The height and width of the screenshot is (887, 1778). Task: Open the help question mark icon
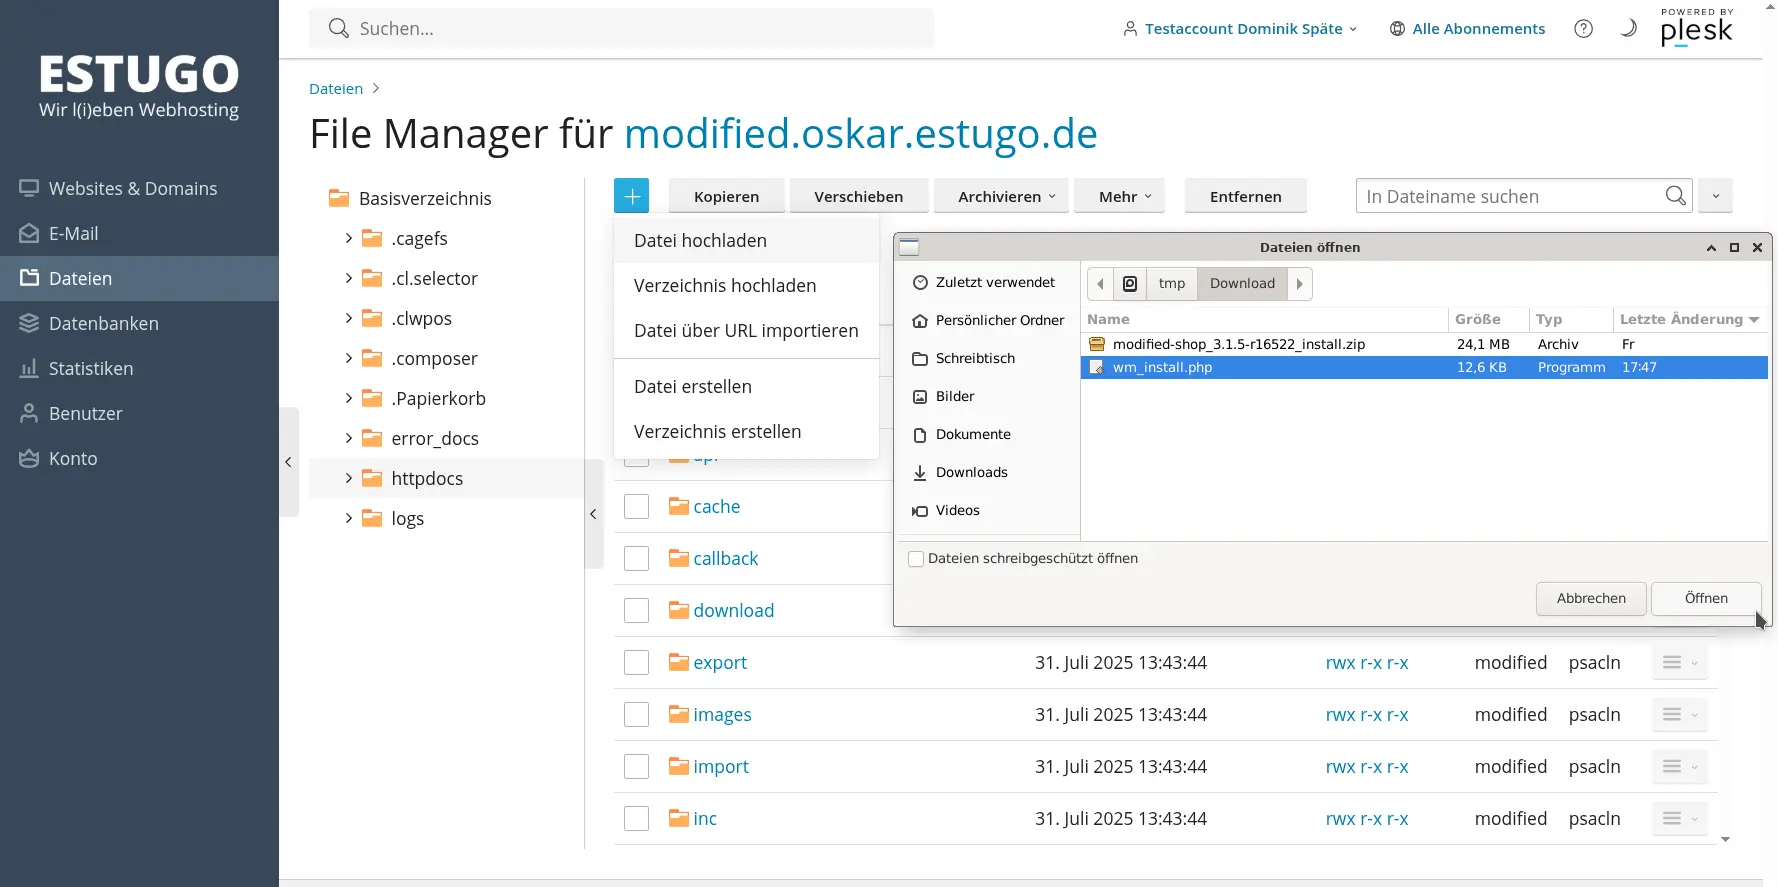(1583, 29)
